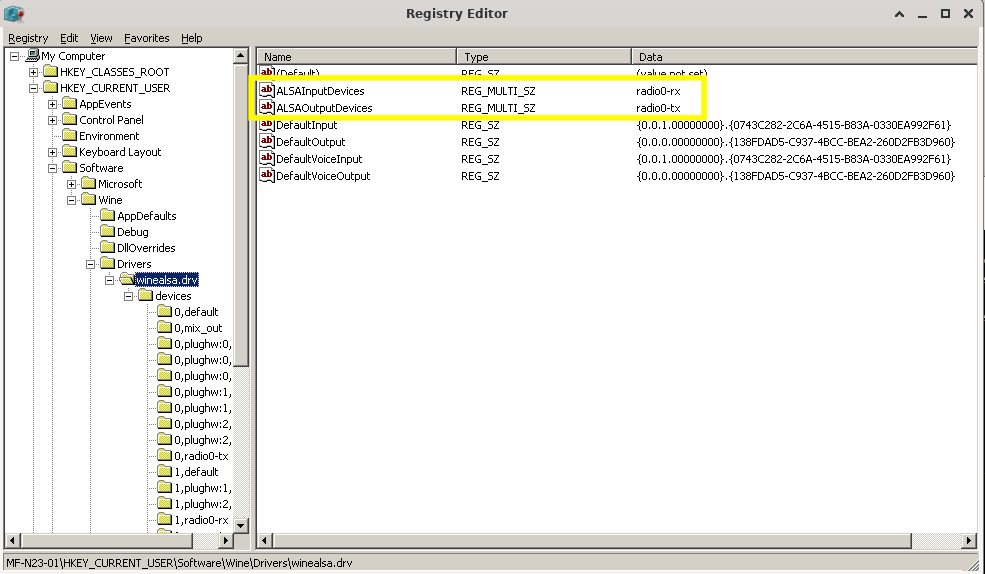Click the Registry Editor title bar icon
Screen dimensions: 985x574
click(x=14, y=13)
